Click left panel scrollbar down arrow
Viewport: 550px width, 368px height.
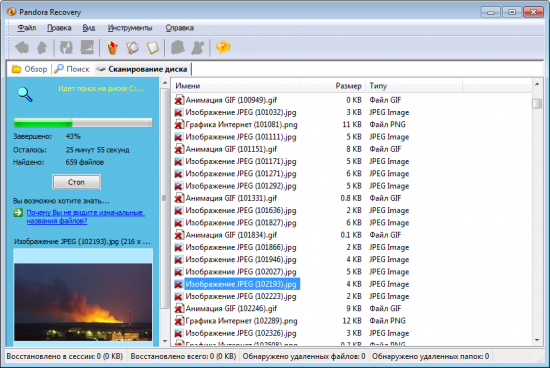pyautogui.click(x=165, y=341)
